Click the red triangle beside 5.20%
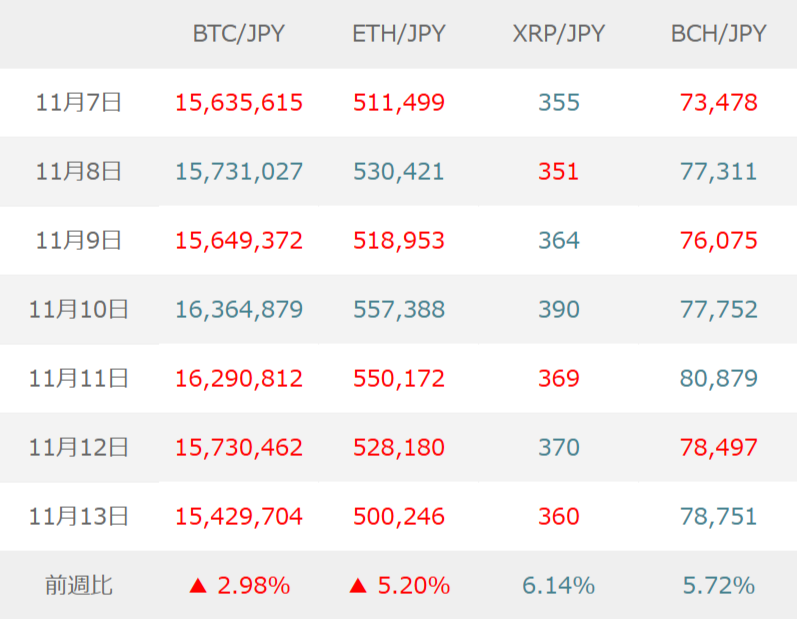Image resolution: width=797 pixels, height=619 pixels. pyautogui.click(x=358, y=586)
